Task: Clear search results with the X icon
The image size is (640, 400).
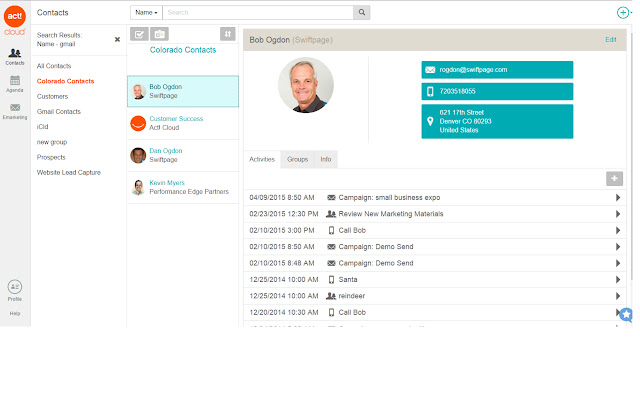Action: 117,39
